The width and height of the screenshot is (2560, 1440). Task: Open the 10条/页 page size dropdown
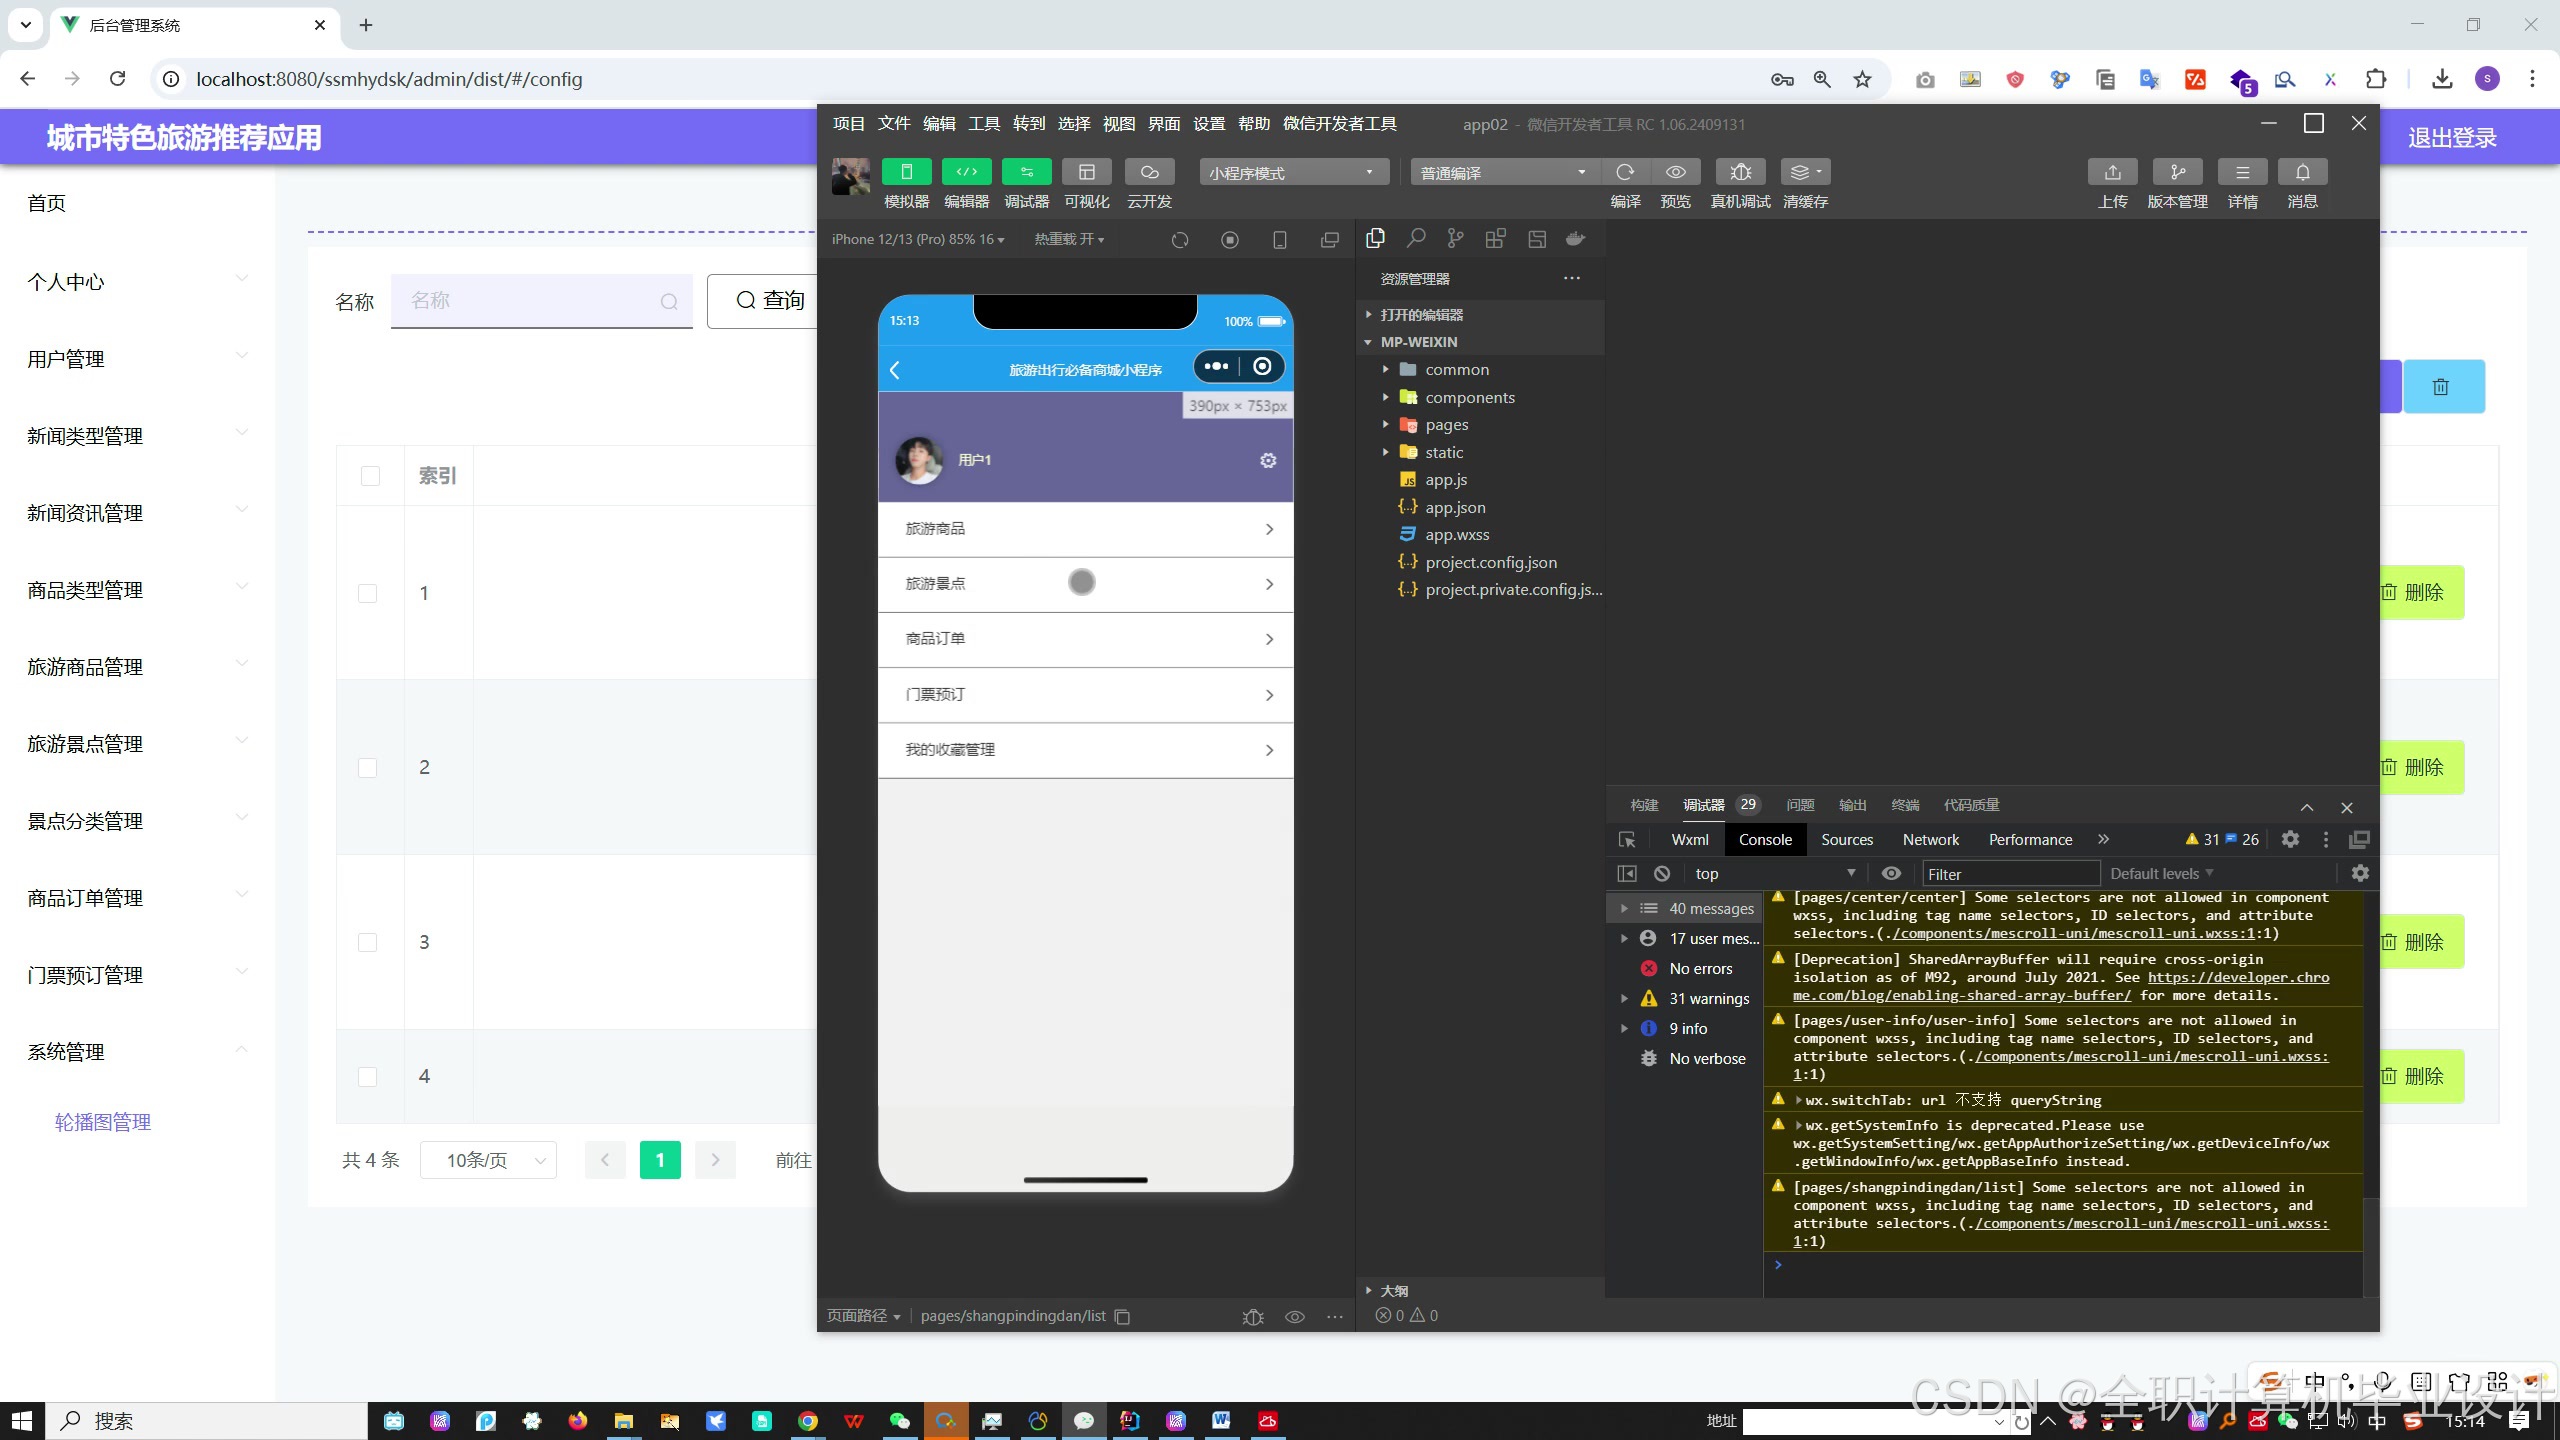[488, 1160]
